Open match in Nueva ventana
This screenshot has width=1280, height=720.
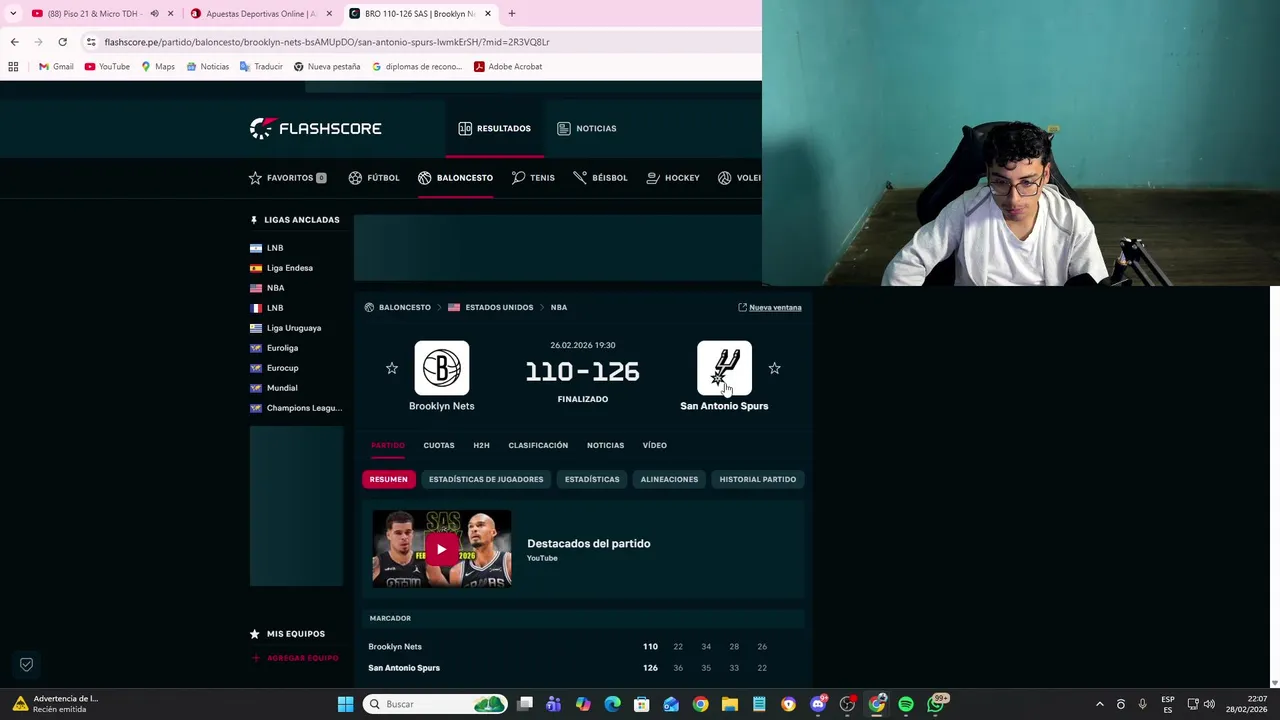(x=769, y=307)
